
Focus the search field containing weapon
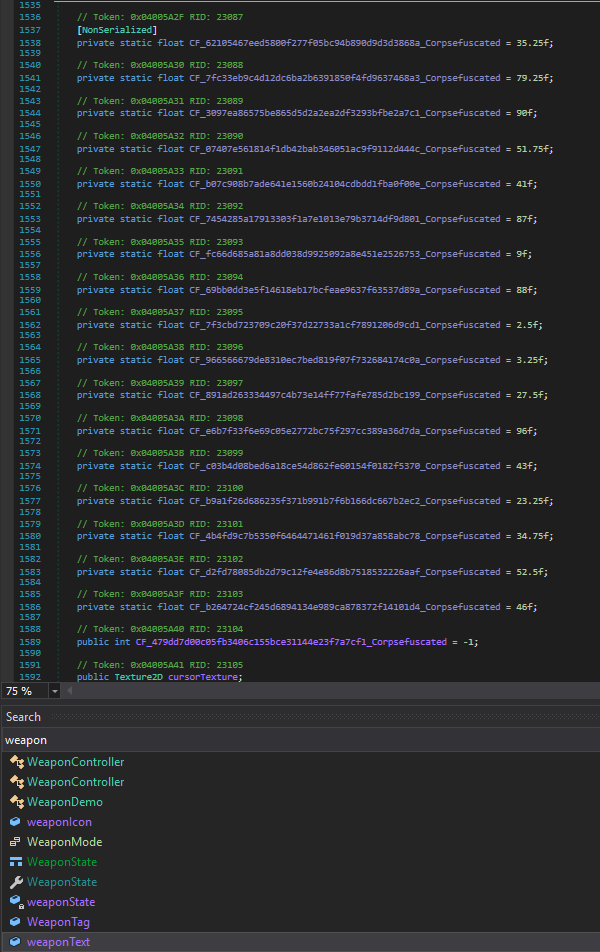[x=300, y=740]
